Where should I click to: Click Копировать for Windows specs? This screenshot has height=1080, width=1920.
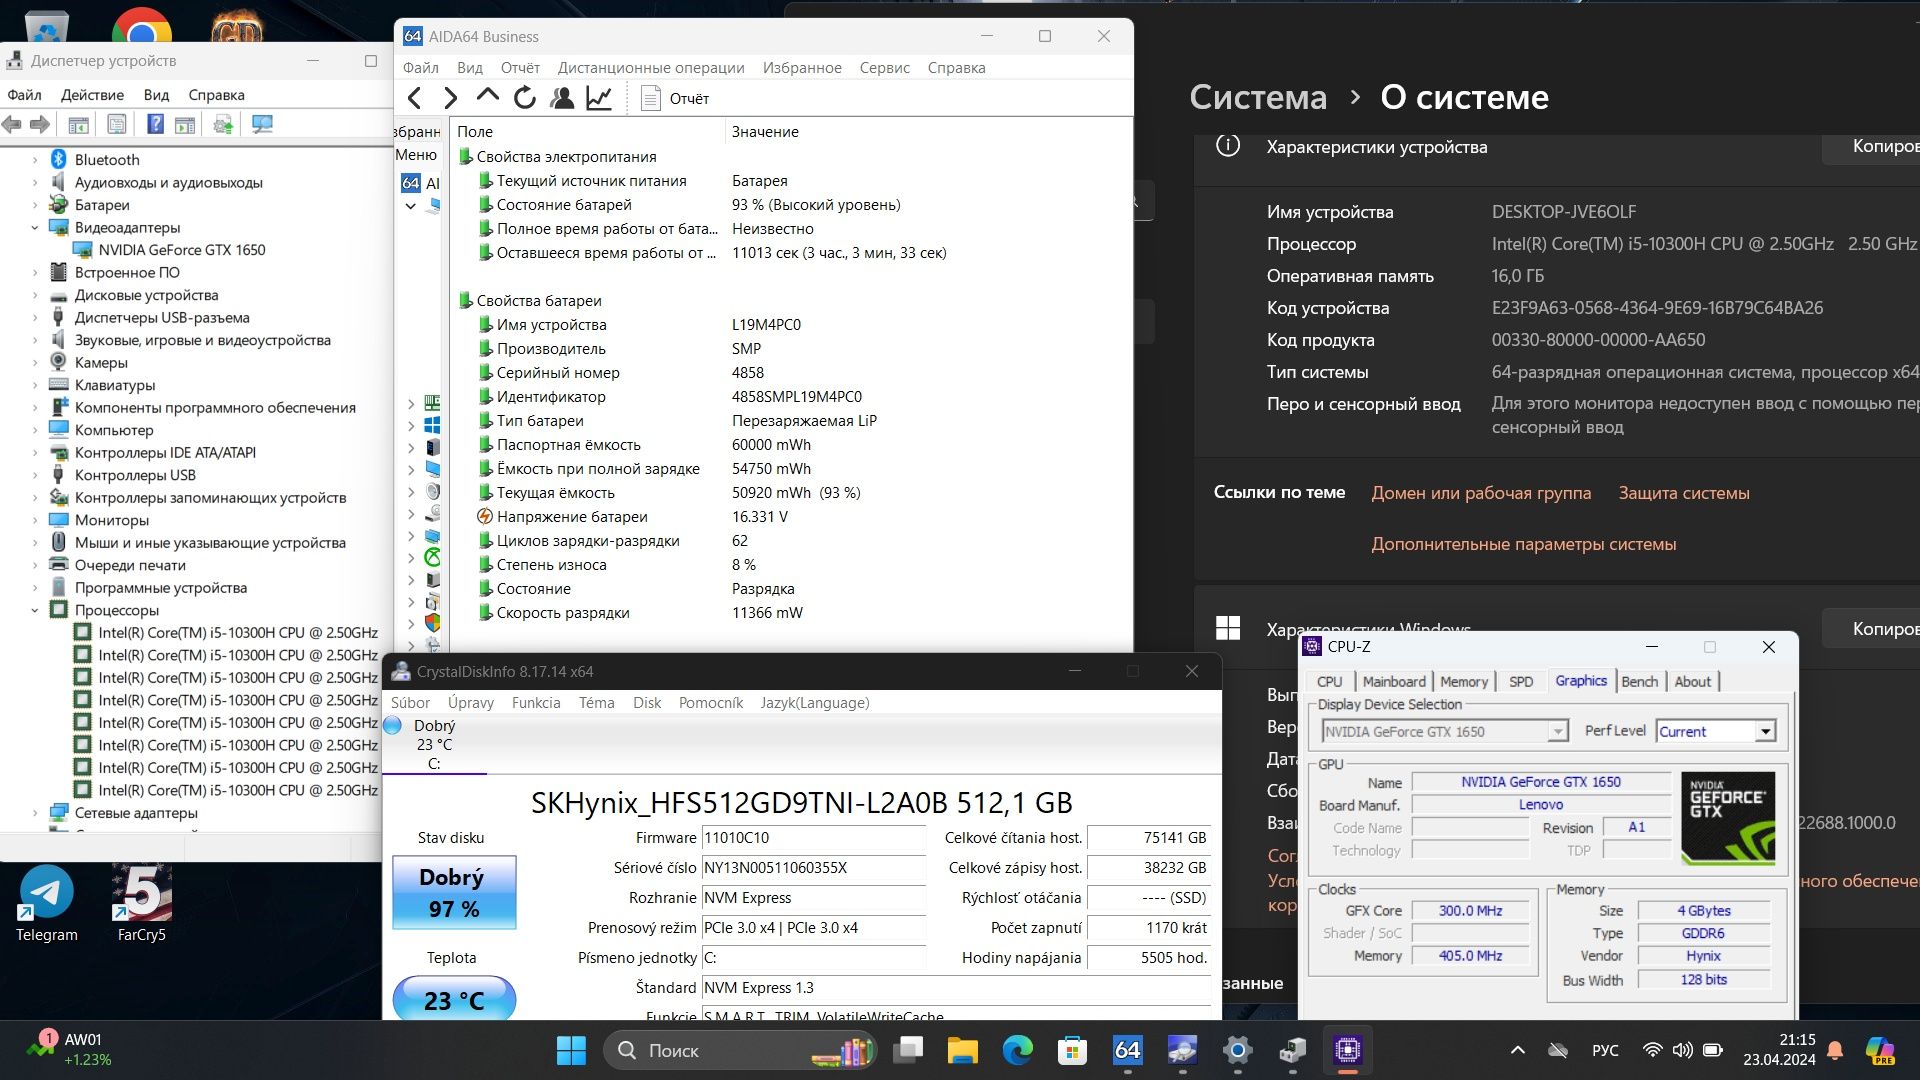[1872, 629]
